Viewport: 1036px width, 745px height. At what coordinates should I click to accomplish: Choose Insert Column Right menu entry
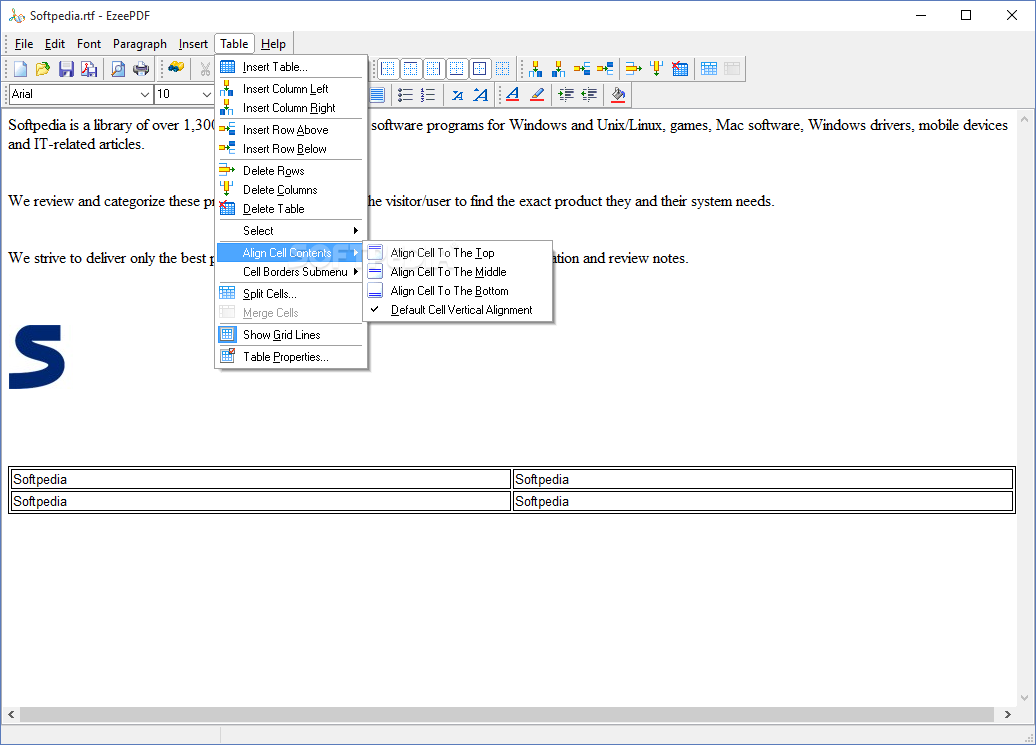pos(291,108)
